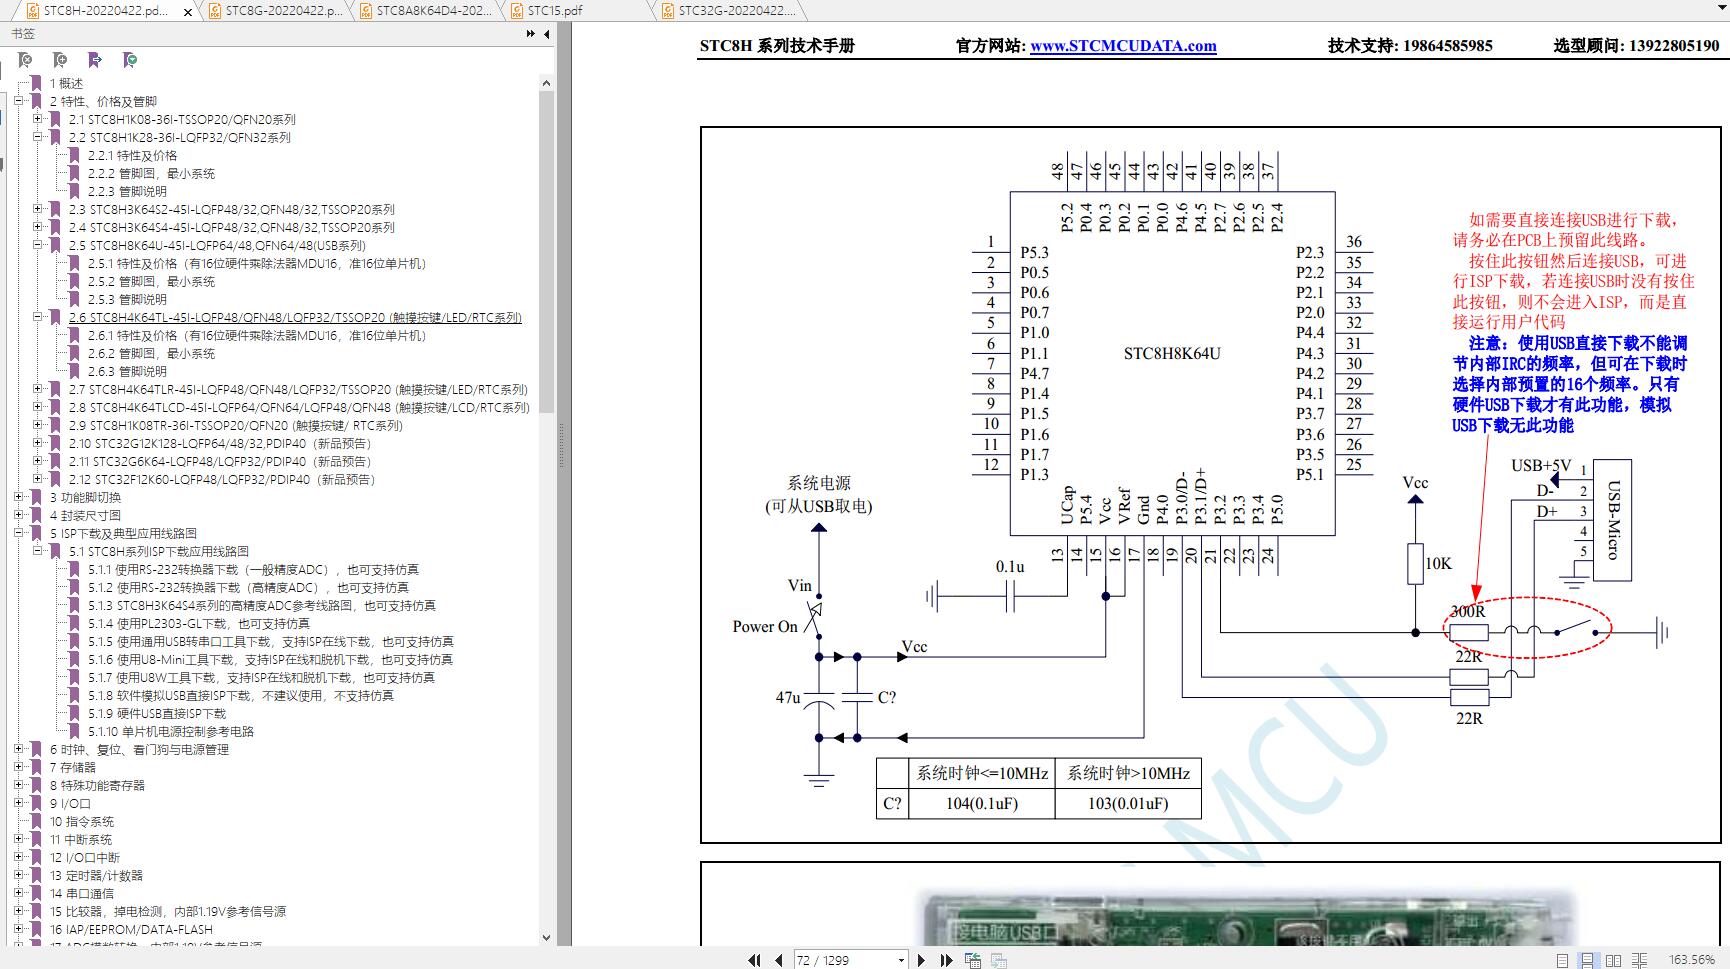
Task: Click bookmark icon of '9 I/O口'
Action: (36, 803)
